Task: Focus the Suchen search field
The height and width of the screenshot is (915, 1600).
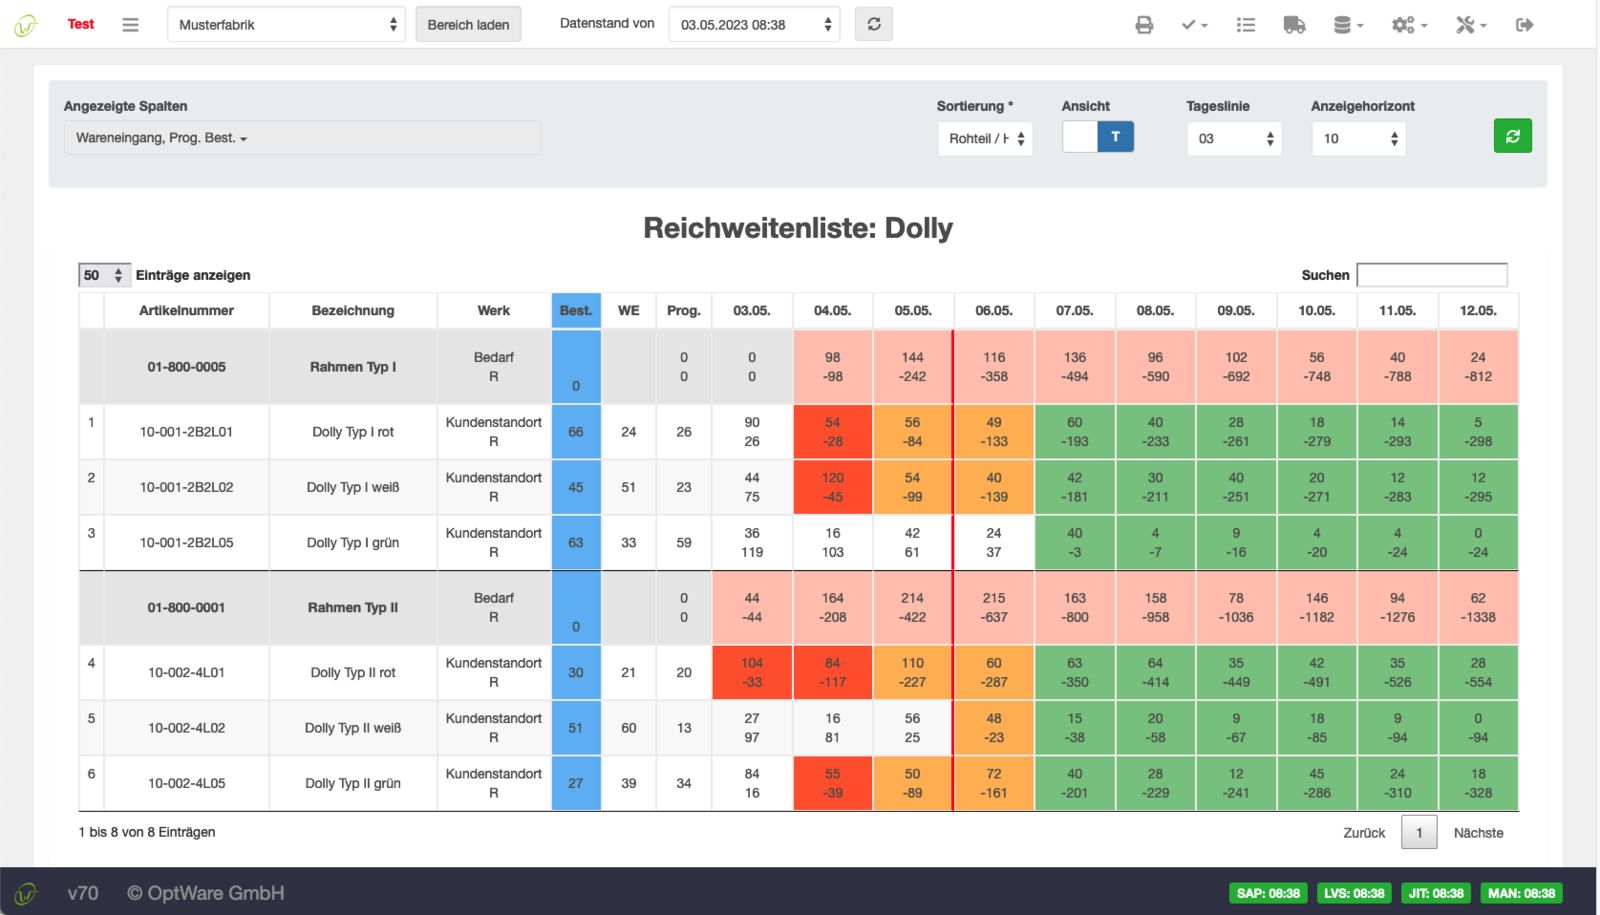Action: (x=1432, y=274)
